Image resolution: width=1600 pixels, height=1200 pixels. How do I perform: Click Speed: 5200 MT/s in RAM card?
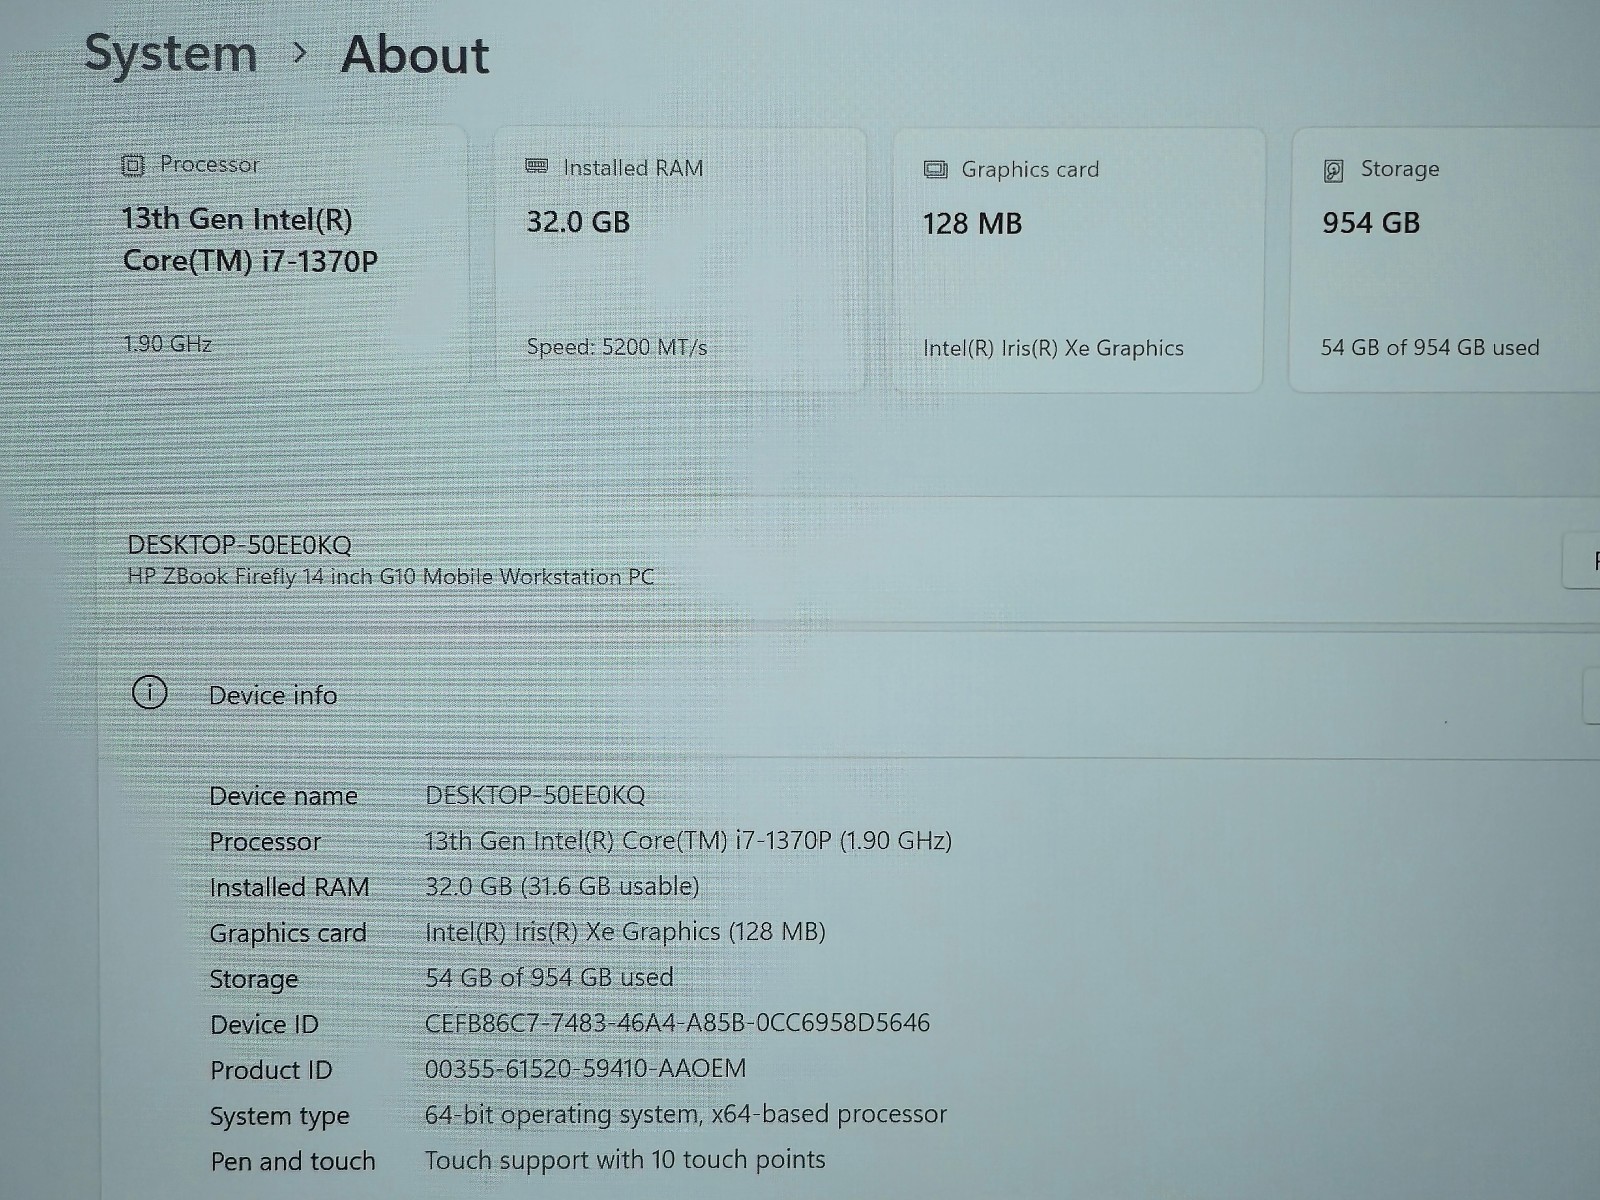617,347
